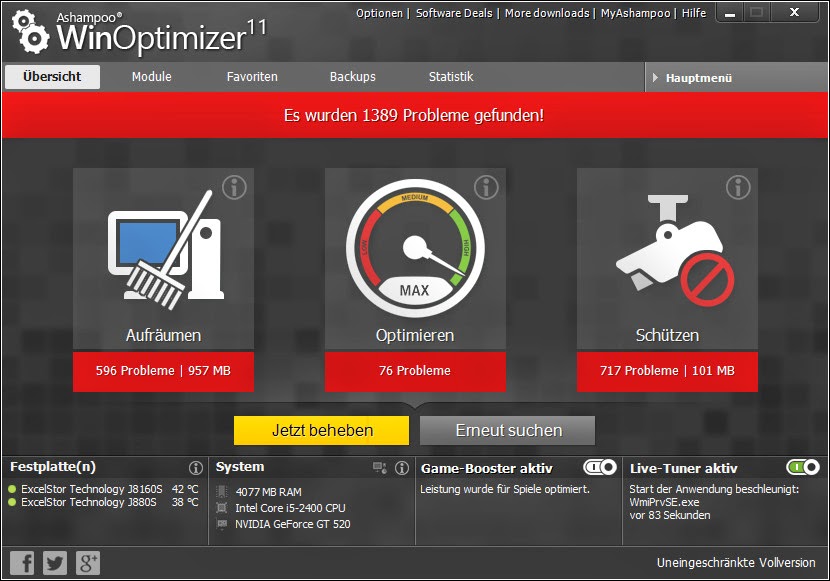Click the Jetzt beheben button
Image resolution: width=830 pixels, height=581 pixels.
coord(321,430)
